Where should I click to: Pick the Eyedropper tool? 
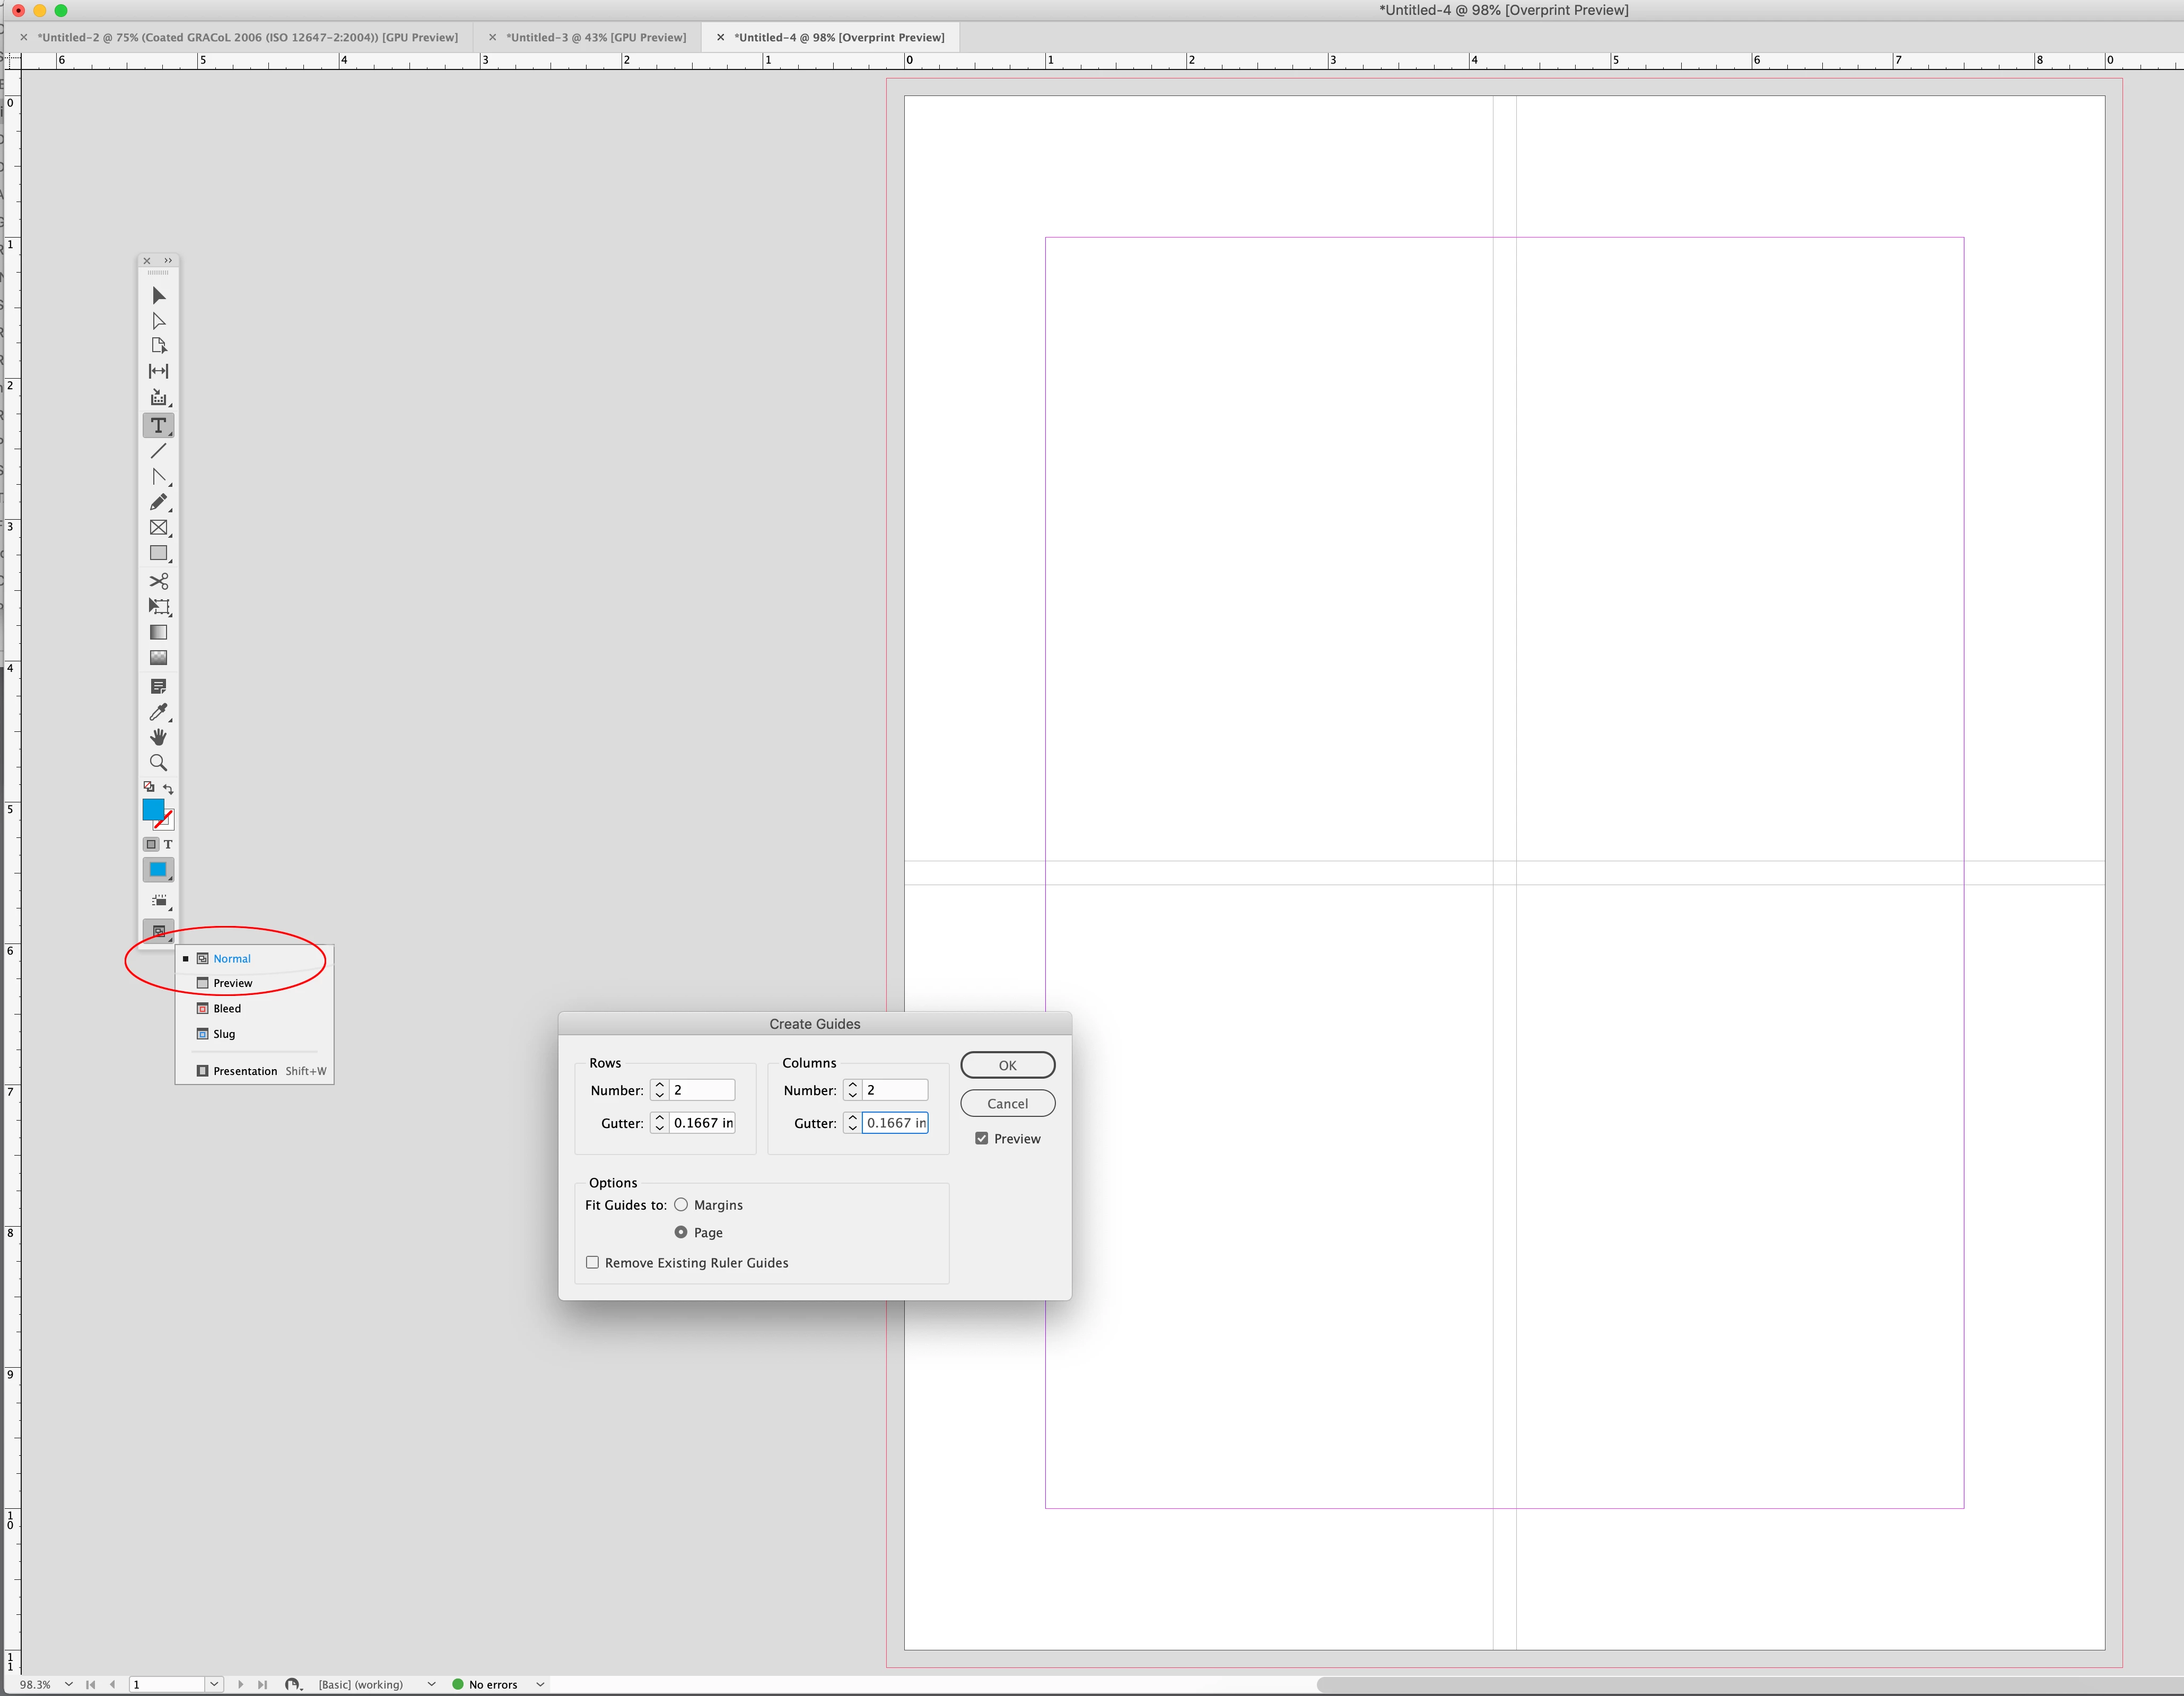point(158,712)
